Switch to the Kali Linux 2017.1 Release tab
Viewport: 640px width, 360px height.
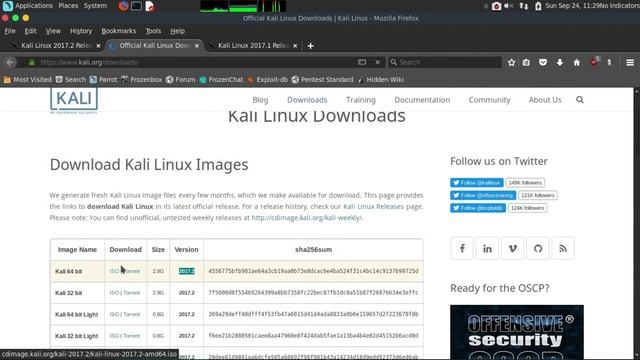coord(252,45)
